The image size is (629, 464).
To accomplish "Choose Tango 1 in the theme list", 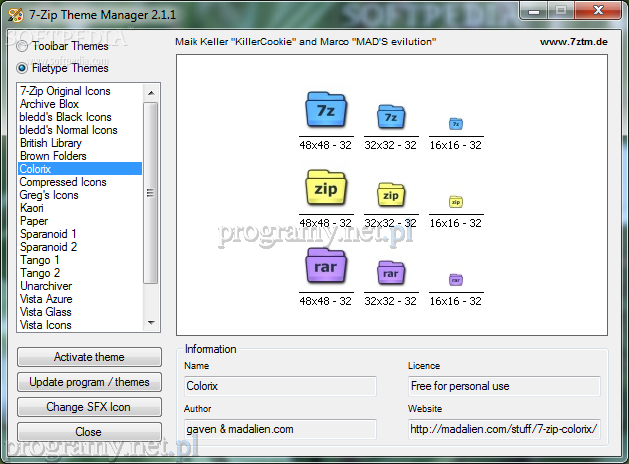I will (40, 260).
